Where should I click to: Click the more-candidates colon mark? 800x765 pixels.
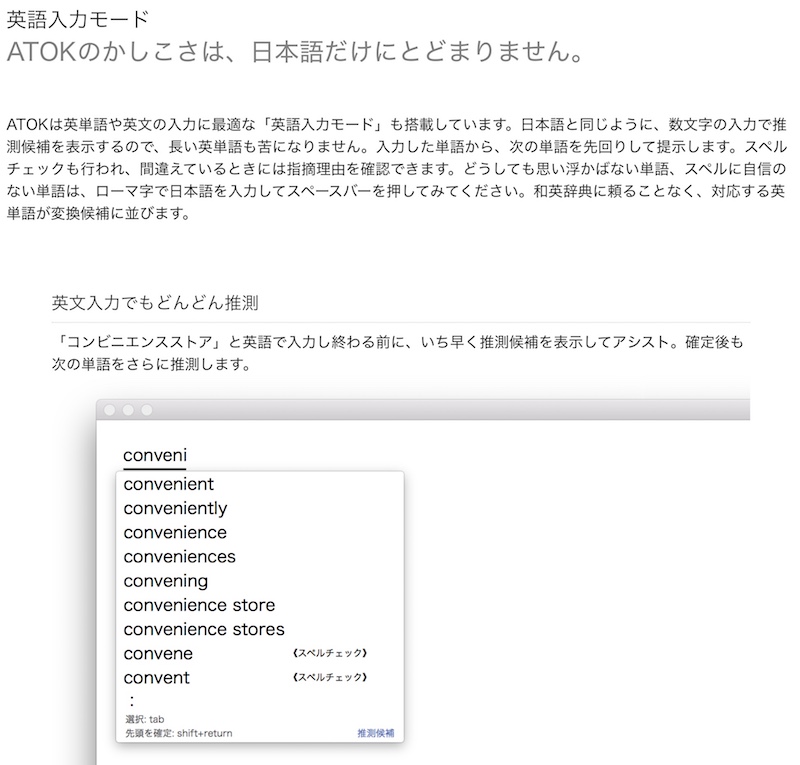132,700
